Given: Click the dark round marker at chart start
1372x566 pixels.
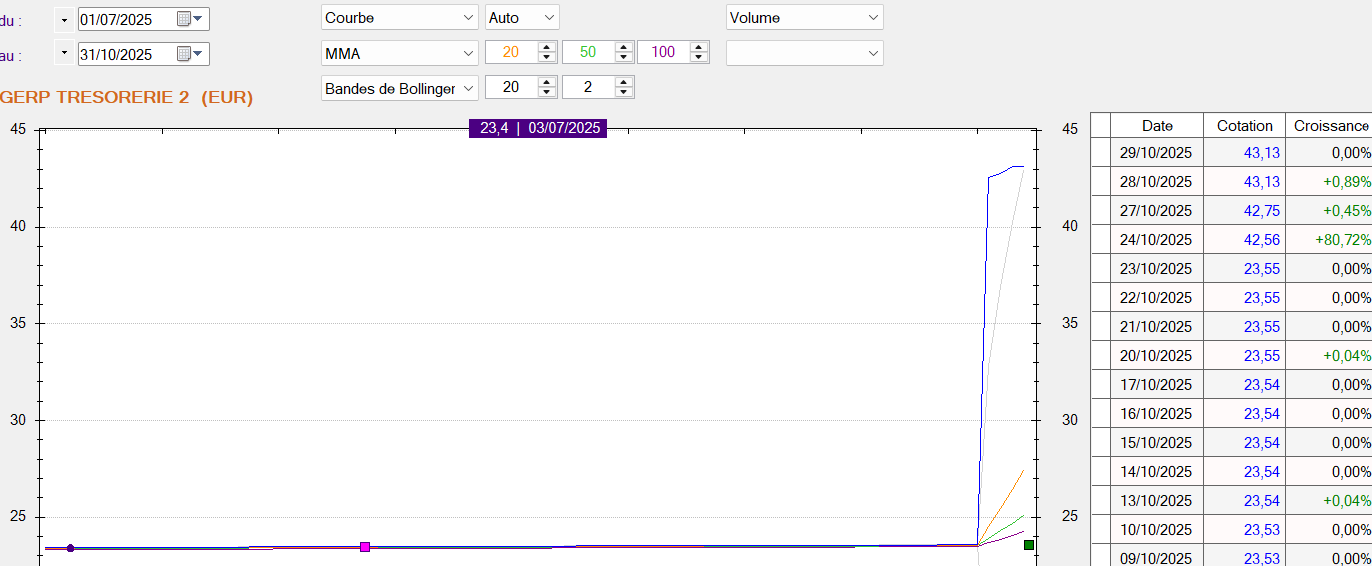Looking at the screenshot, I should tap(70, 548).
